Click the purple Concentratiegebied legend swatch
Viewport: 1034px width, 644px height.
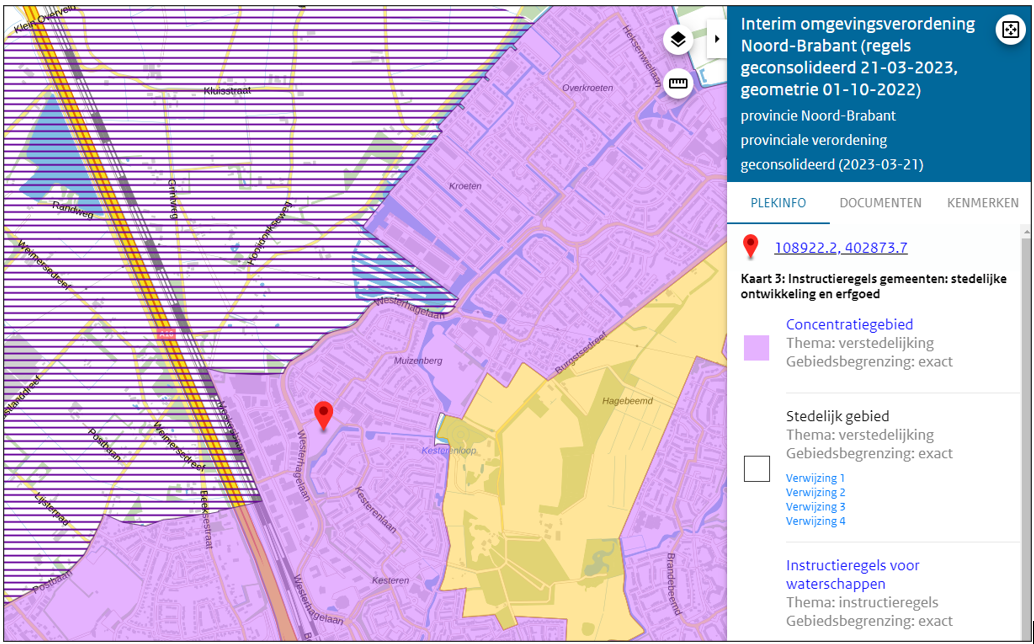click(757, 348)
